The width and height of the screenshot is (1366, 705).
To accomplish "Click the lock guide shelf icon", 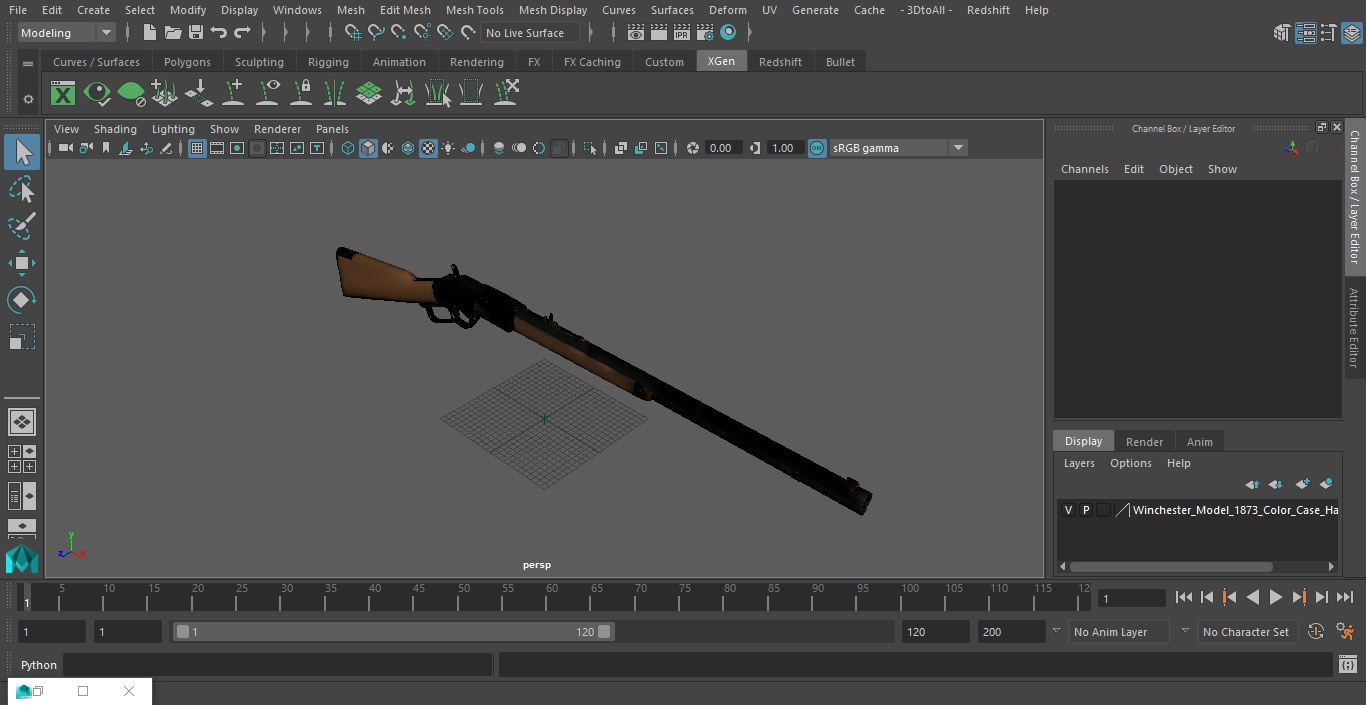I will (301, 93).
